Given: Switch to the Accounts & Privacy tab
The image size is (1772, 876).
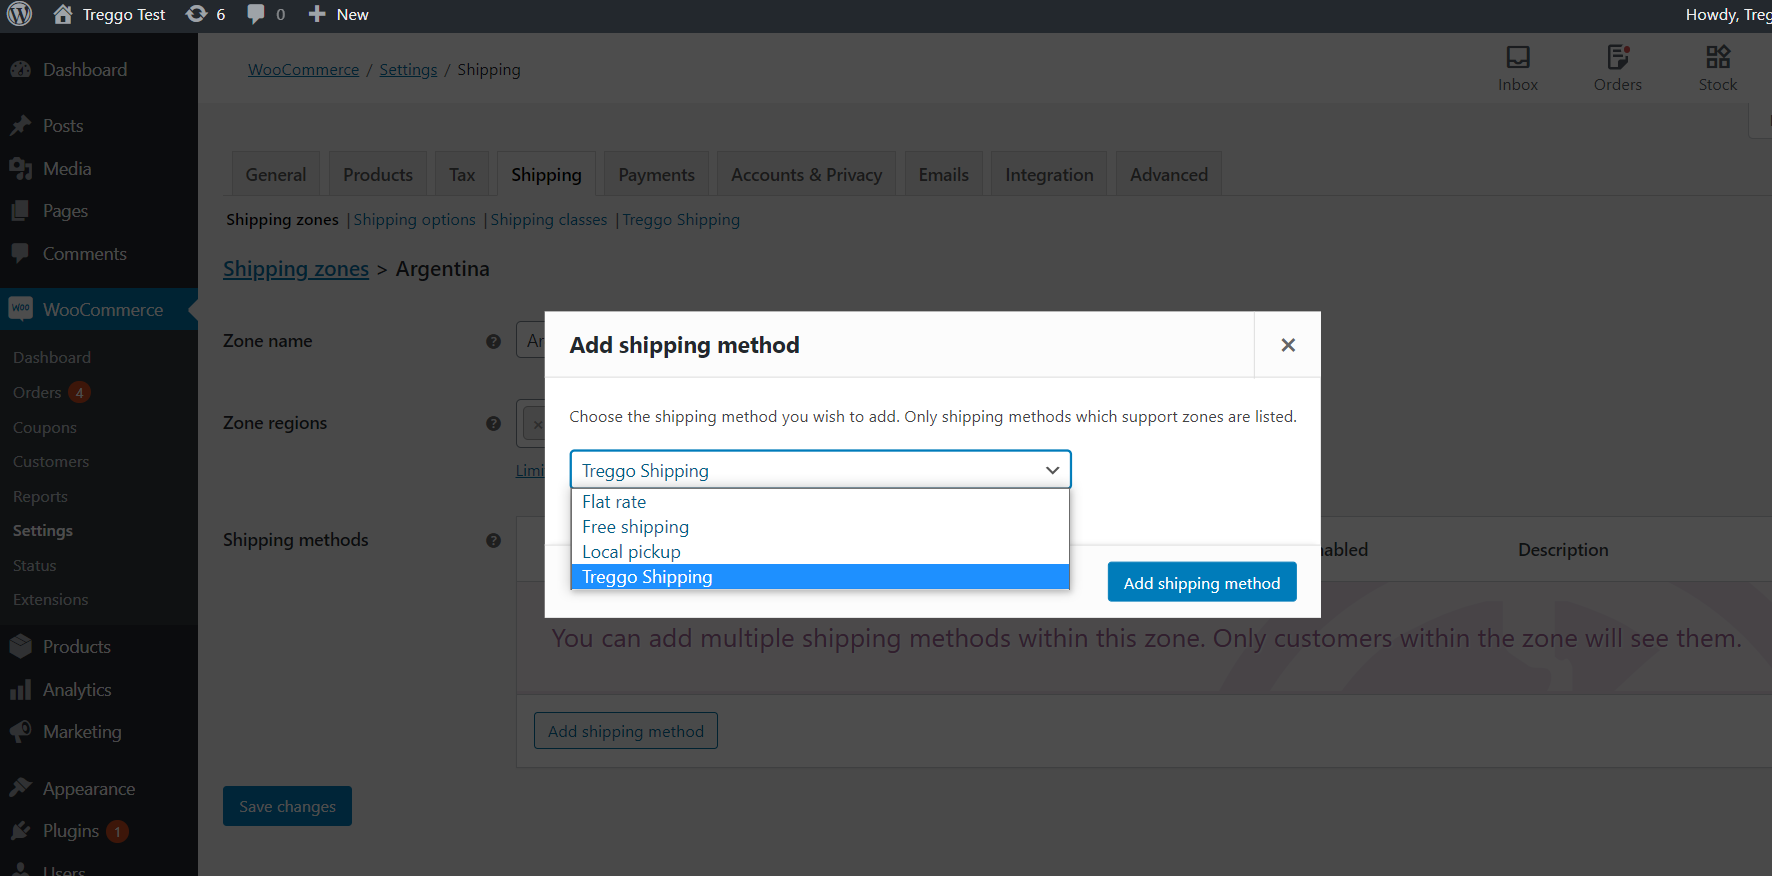Looking at the screenshot, I should pyautogui.click(x=806, y=174).
